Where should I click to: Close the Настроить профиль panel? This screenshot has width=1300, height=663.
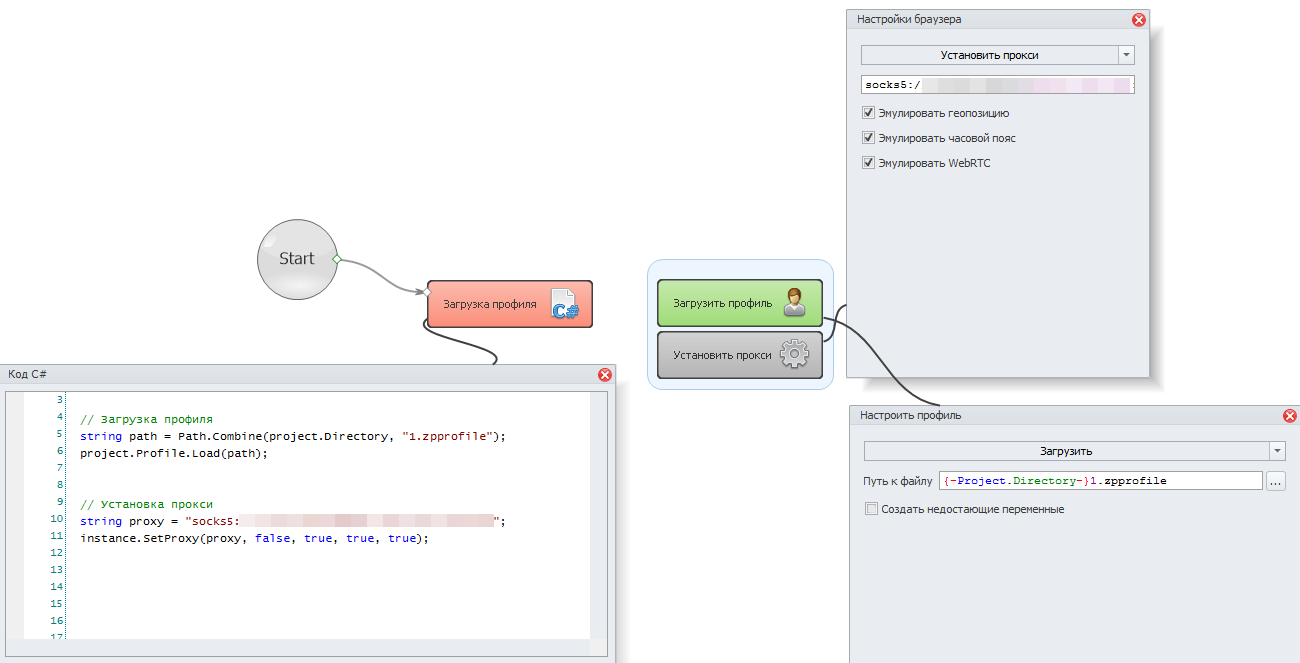pos(1290,415)
